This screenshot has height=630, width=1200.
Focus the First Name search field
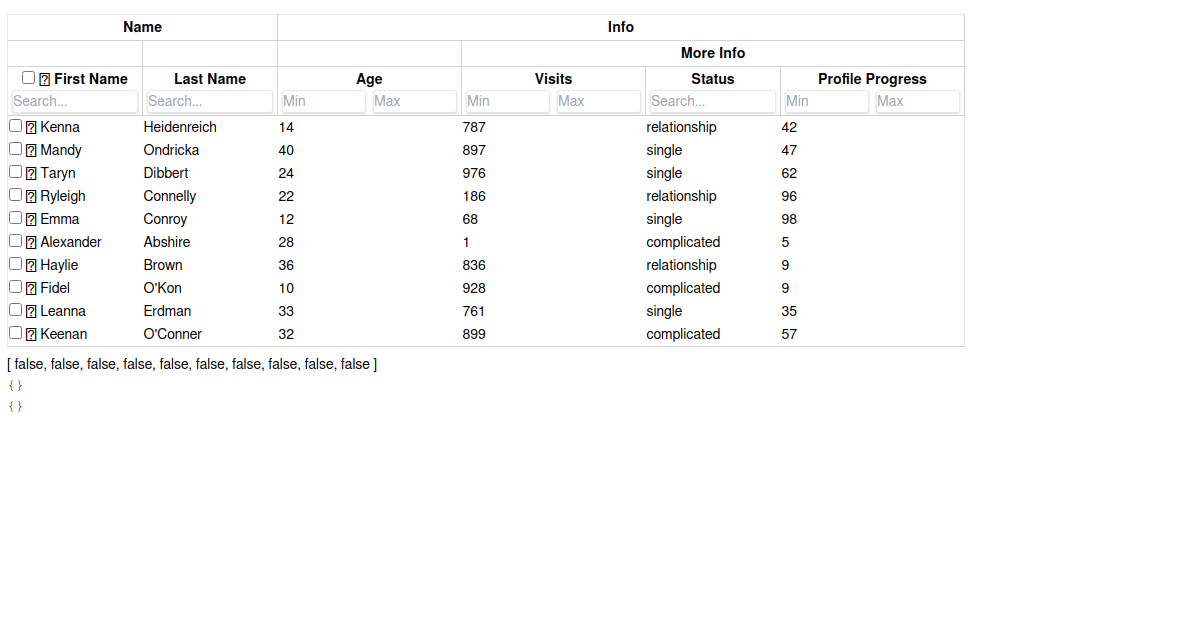click(x=75, y=101)
